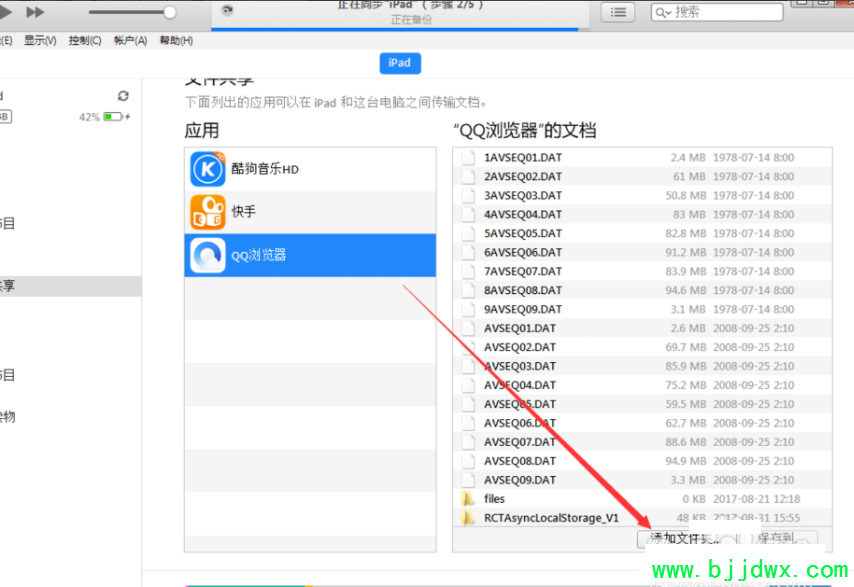The width and height of the screenshot is (854, 587).
Task: Open the 帐户(A) menu
Action: click(131, 40)
